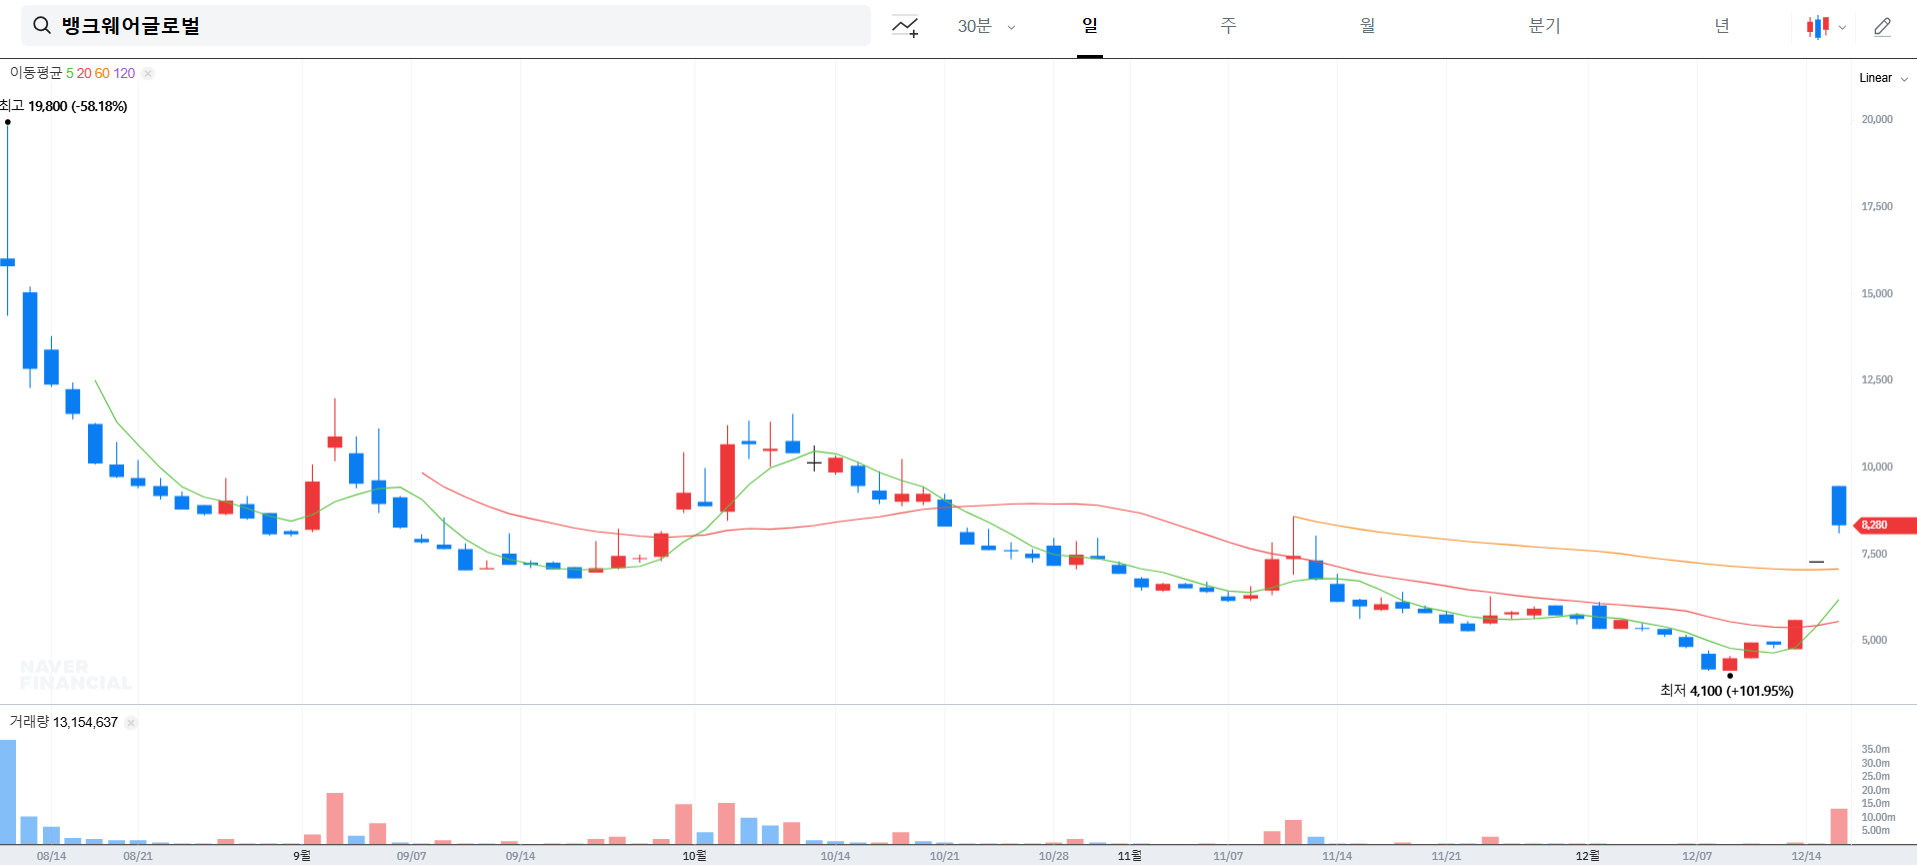The image size is (1917, 865).
Task: Click the 12/14 date axis label
Action: coord(1806,856)
